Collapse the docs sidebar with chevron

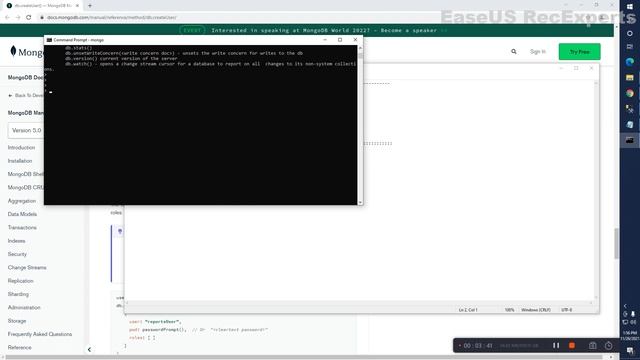[89, 349]
